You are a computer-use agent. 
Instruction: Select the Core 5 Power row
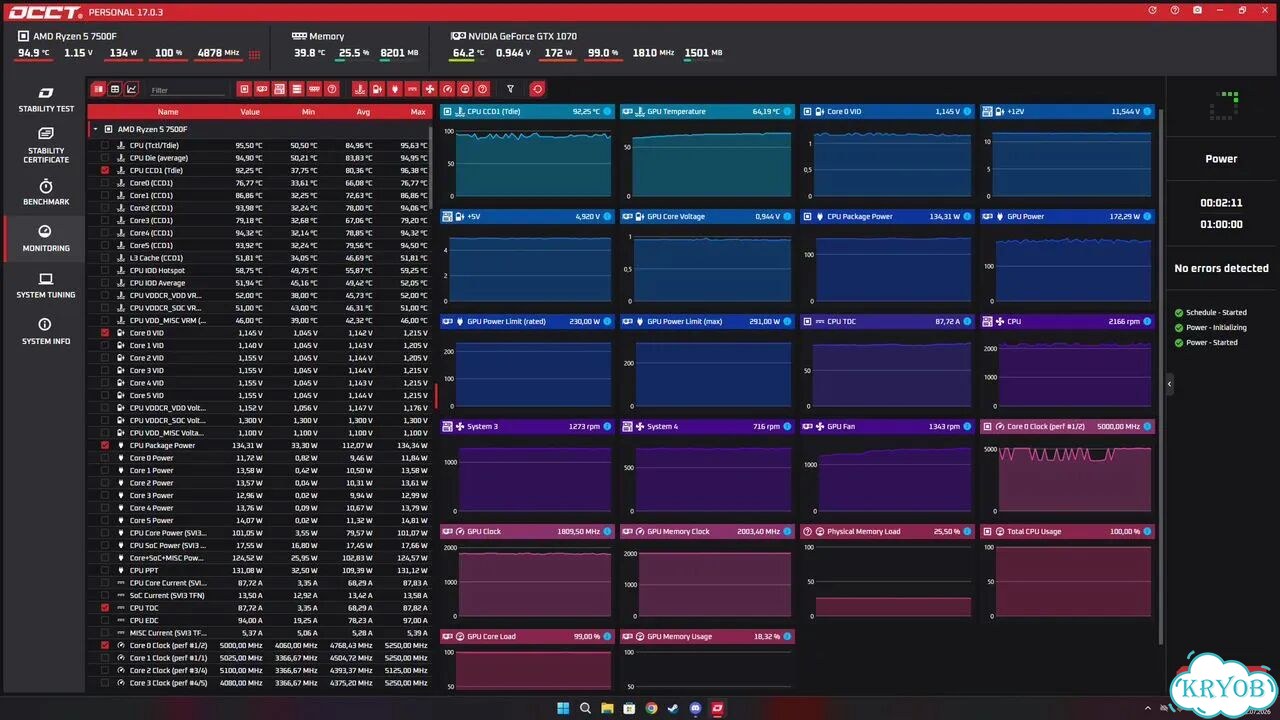click(x=260, y=521)
